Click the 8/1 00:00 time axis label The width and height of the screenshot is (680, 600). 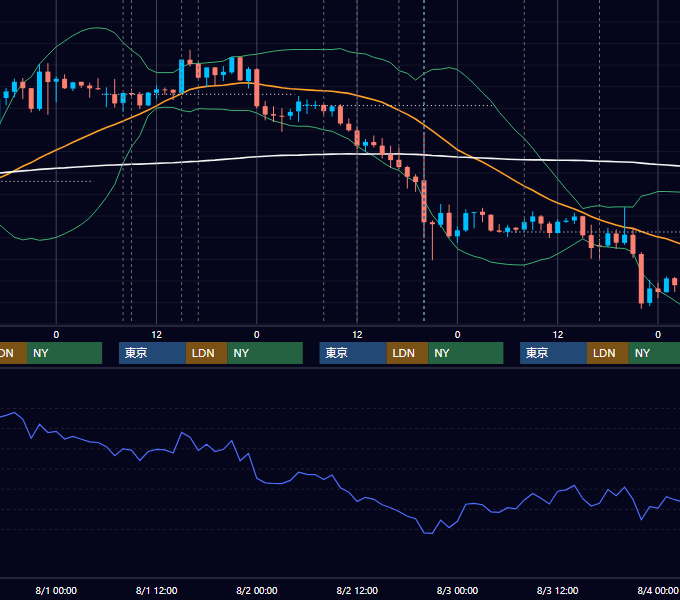point(56,590)
